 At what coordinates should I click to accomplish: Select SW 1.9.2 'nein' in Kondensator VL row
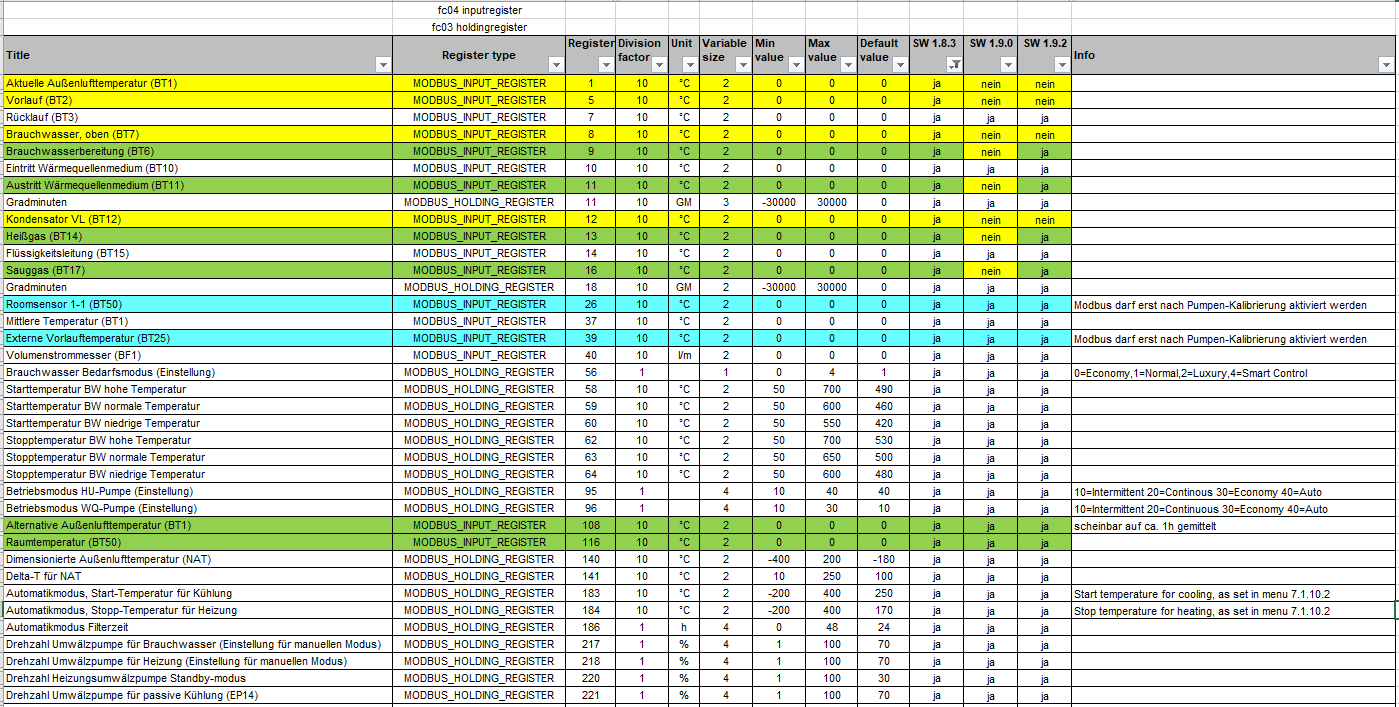click(1044, 219)
